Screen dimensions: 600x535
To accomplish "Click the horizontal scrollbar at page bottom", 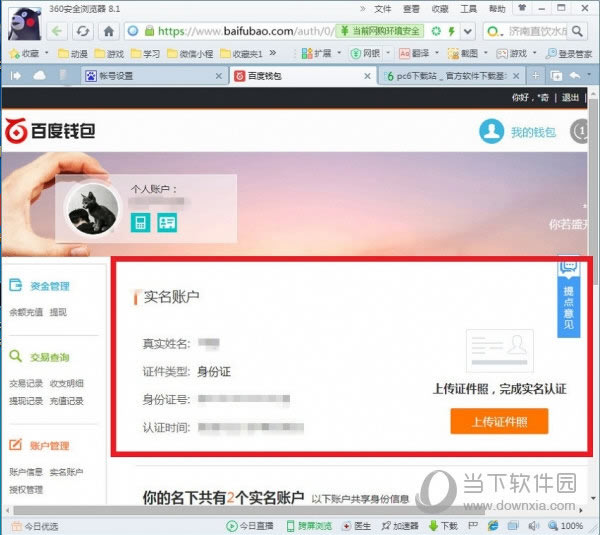I will pyautogui.click(x=249, y=510).
